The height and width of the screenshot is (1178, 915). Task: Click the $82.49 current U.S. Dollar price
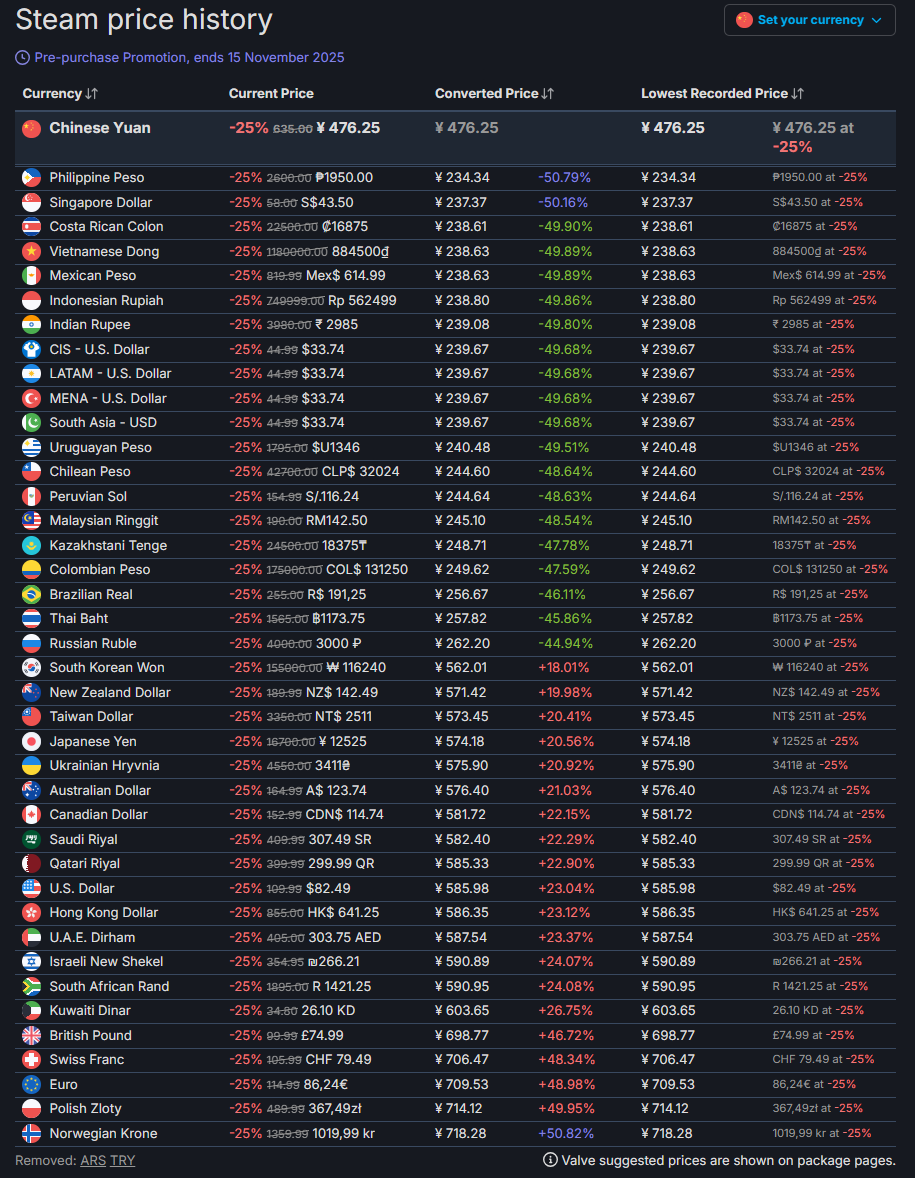[x=328, y=888]
